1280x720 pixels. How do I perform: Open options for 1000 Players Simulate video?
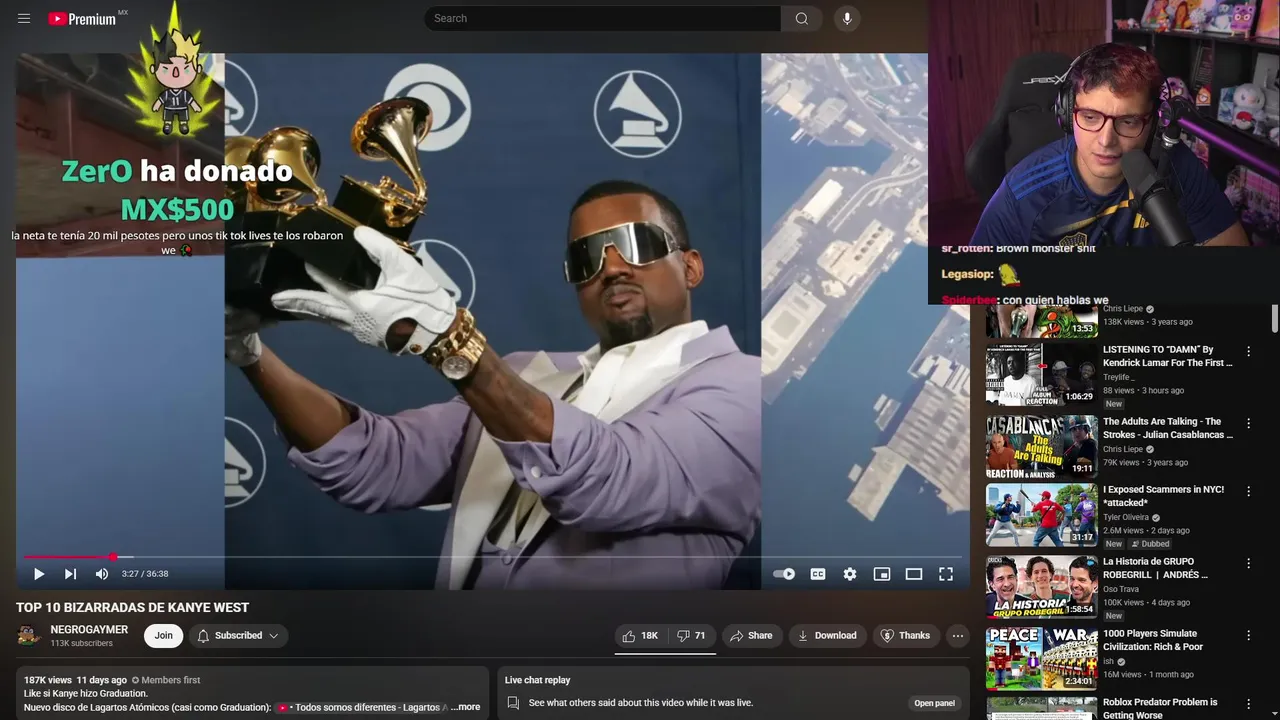pos(1248,635)
